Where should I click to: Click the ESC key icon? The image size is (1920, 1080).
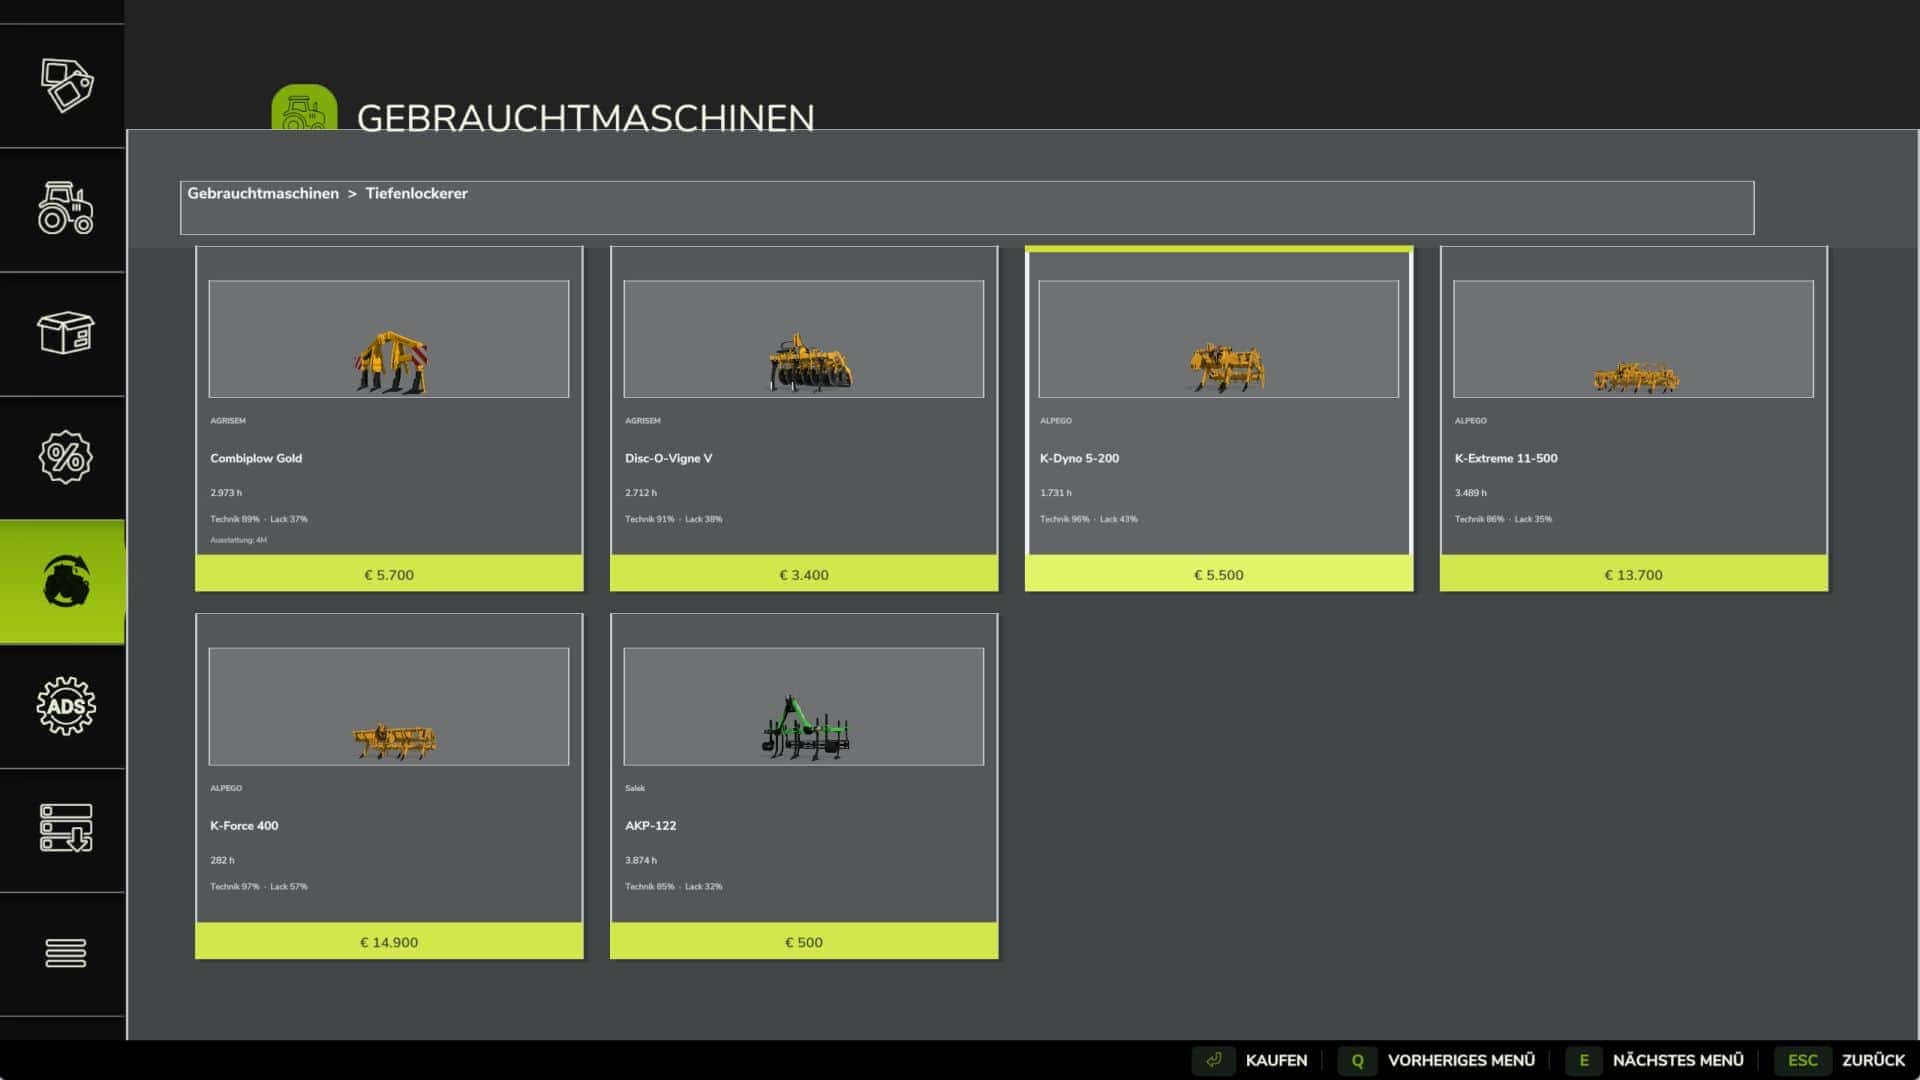pyautogui.click(x=1802, y=1060)
